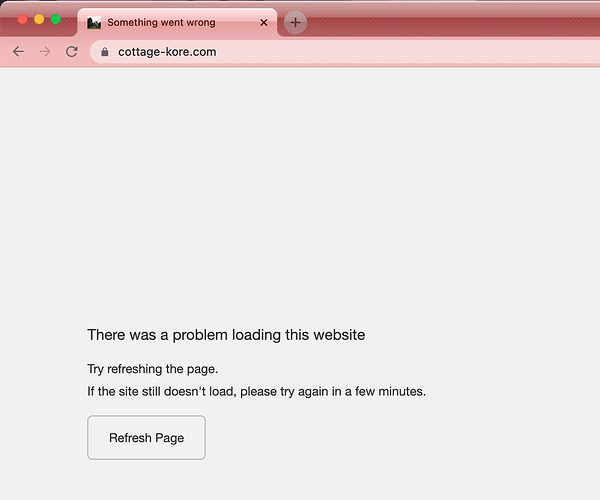Click the 'If the site still doesn't load' line
Image resolution: width=600 pixels, height=500 pixels.
click(256, 391)
